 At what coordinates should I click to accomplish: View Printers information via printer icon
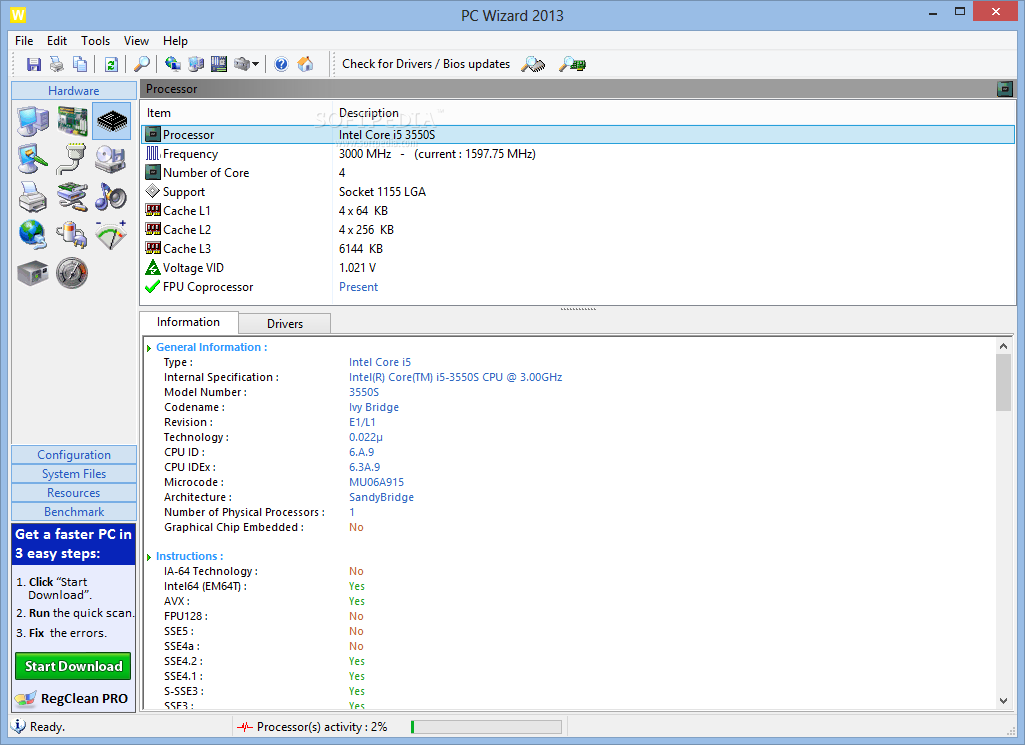point(32,196)
